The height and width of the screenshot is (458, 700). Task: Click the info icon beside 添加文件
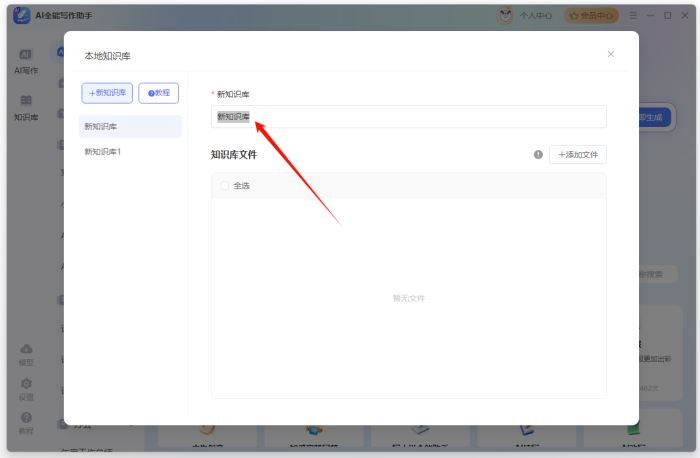click(x=538, y=154)
